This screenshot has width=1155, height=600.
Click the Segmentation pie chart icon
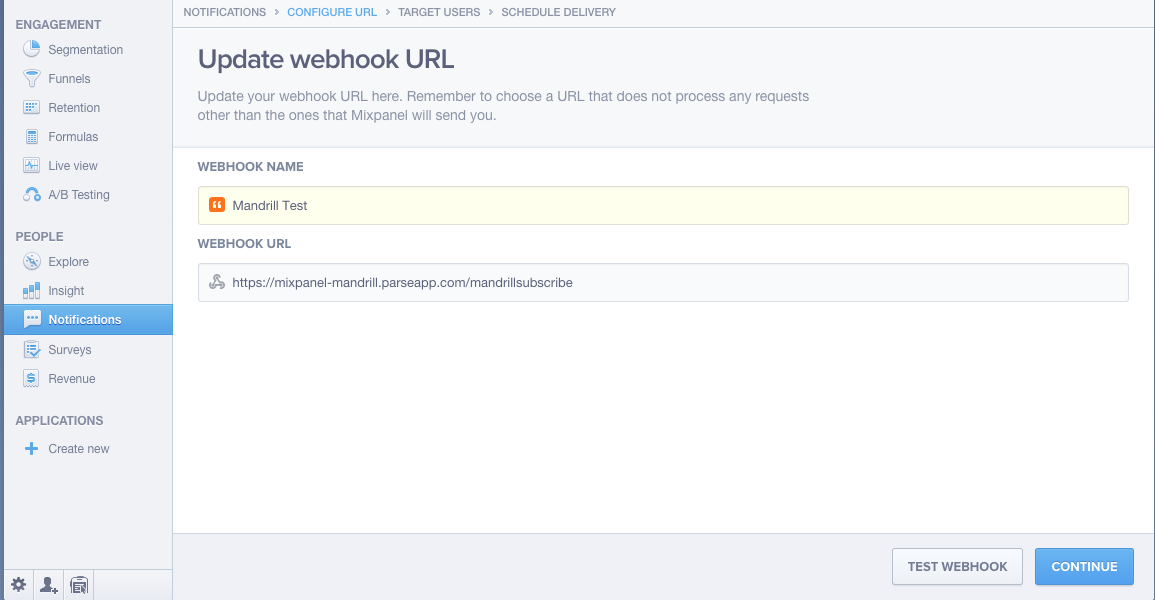click(32, 49)
